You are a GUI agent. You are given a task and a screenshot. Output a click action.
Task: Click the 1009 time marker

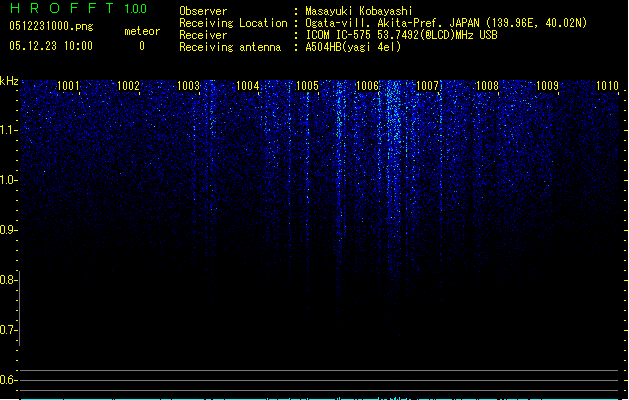[x=547, y=85]
